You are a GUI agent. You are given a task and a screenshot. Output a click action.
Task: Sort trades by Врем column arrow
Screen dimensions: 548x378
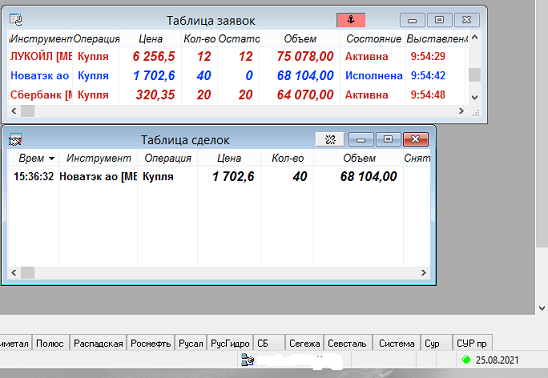click(52, 159)
